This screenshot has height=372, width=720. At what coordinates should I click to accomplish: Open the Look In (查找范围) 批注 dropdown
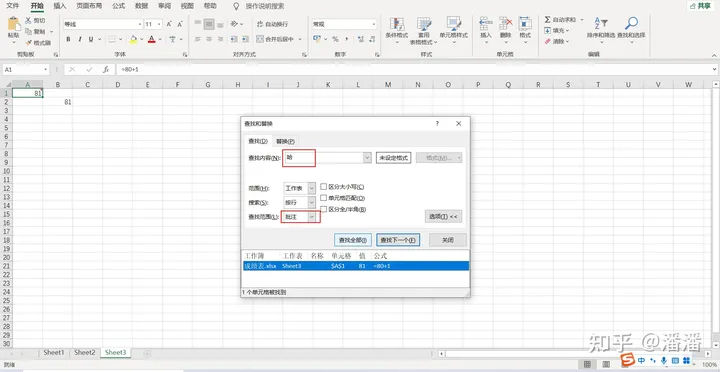click(311, 216)
